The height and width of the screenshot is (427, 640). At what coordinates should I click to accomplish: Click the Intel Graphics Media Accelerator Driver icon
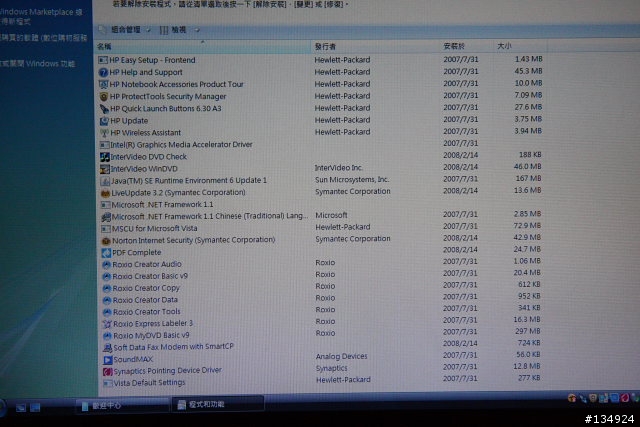[104, 145]
